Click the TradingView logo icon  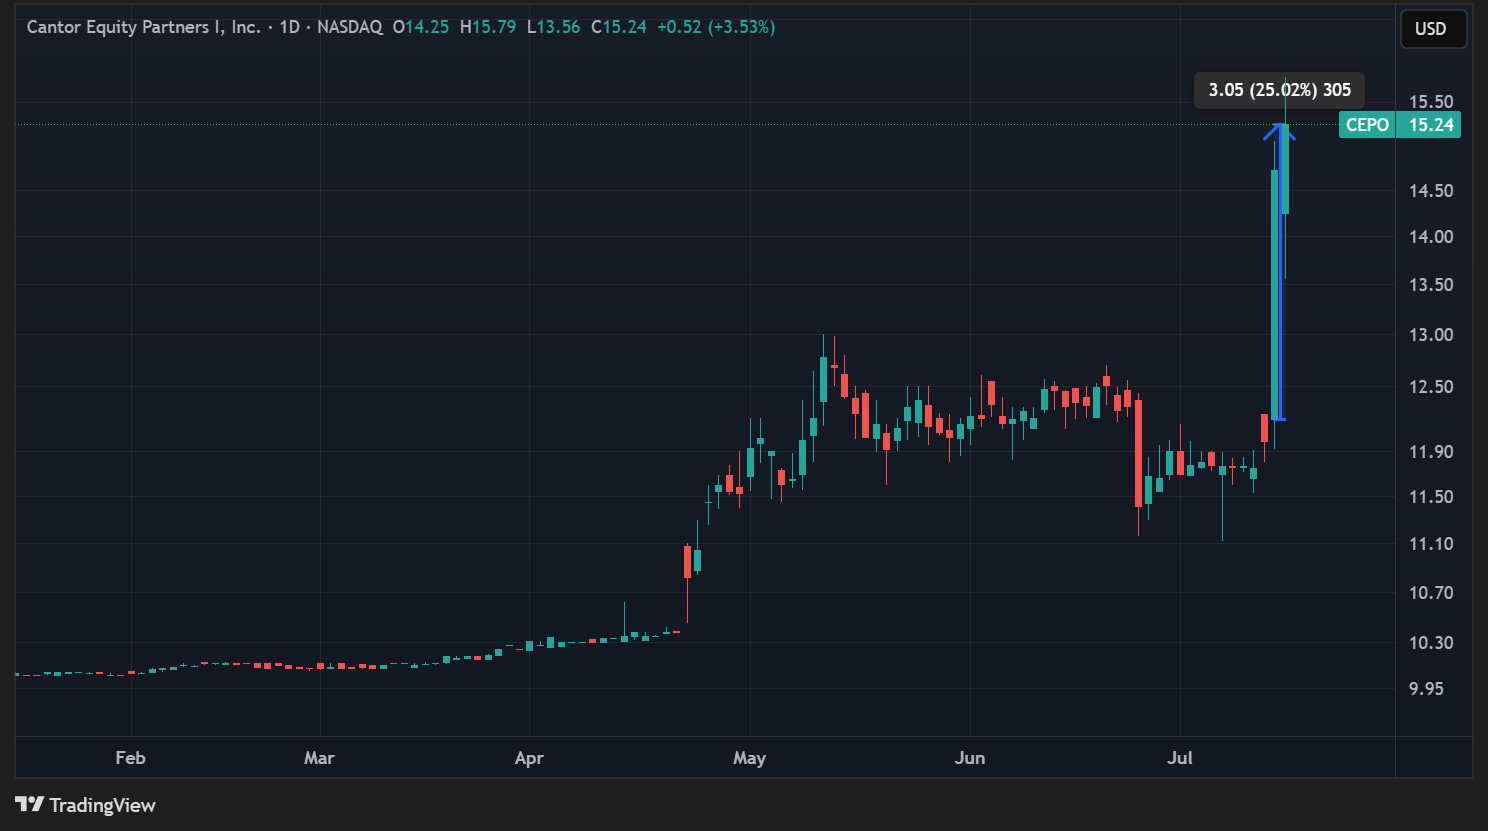[29, 804]
